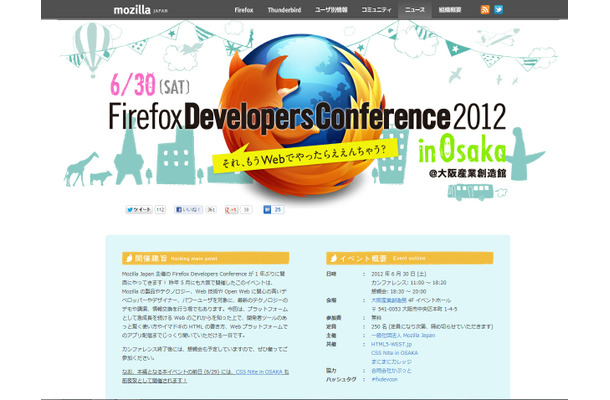The height and width of the screenshot is (400, 610).
Task: Open the Twitter icon in header
Action: pyautogui.click(x=498, y=10)
